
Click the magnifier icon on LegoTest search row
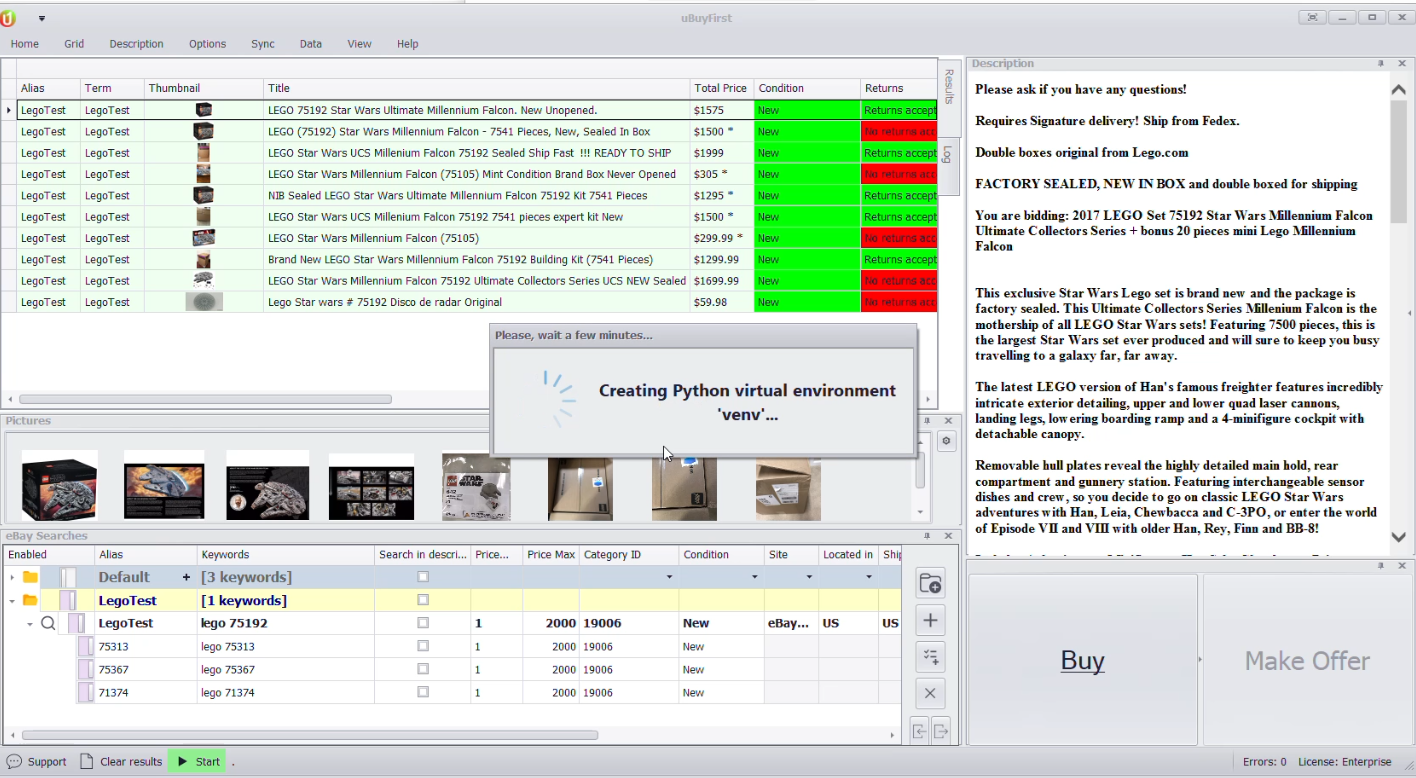point(47,623)
